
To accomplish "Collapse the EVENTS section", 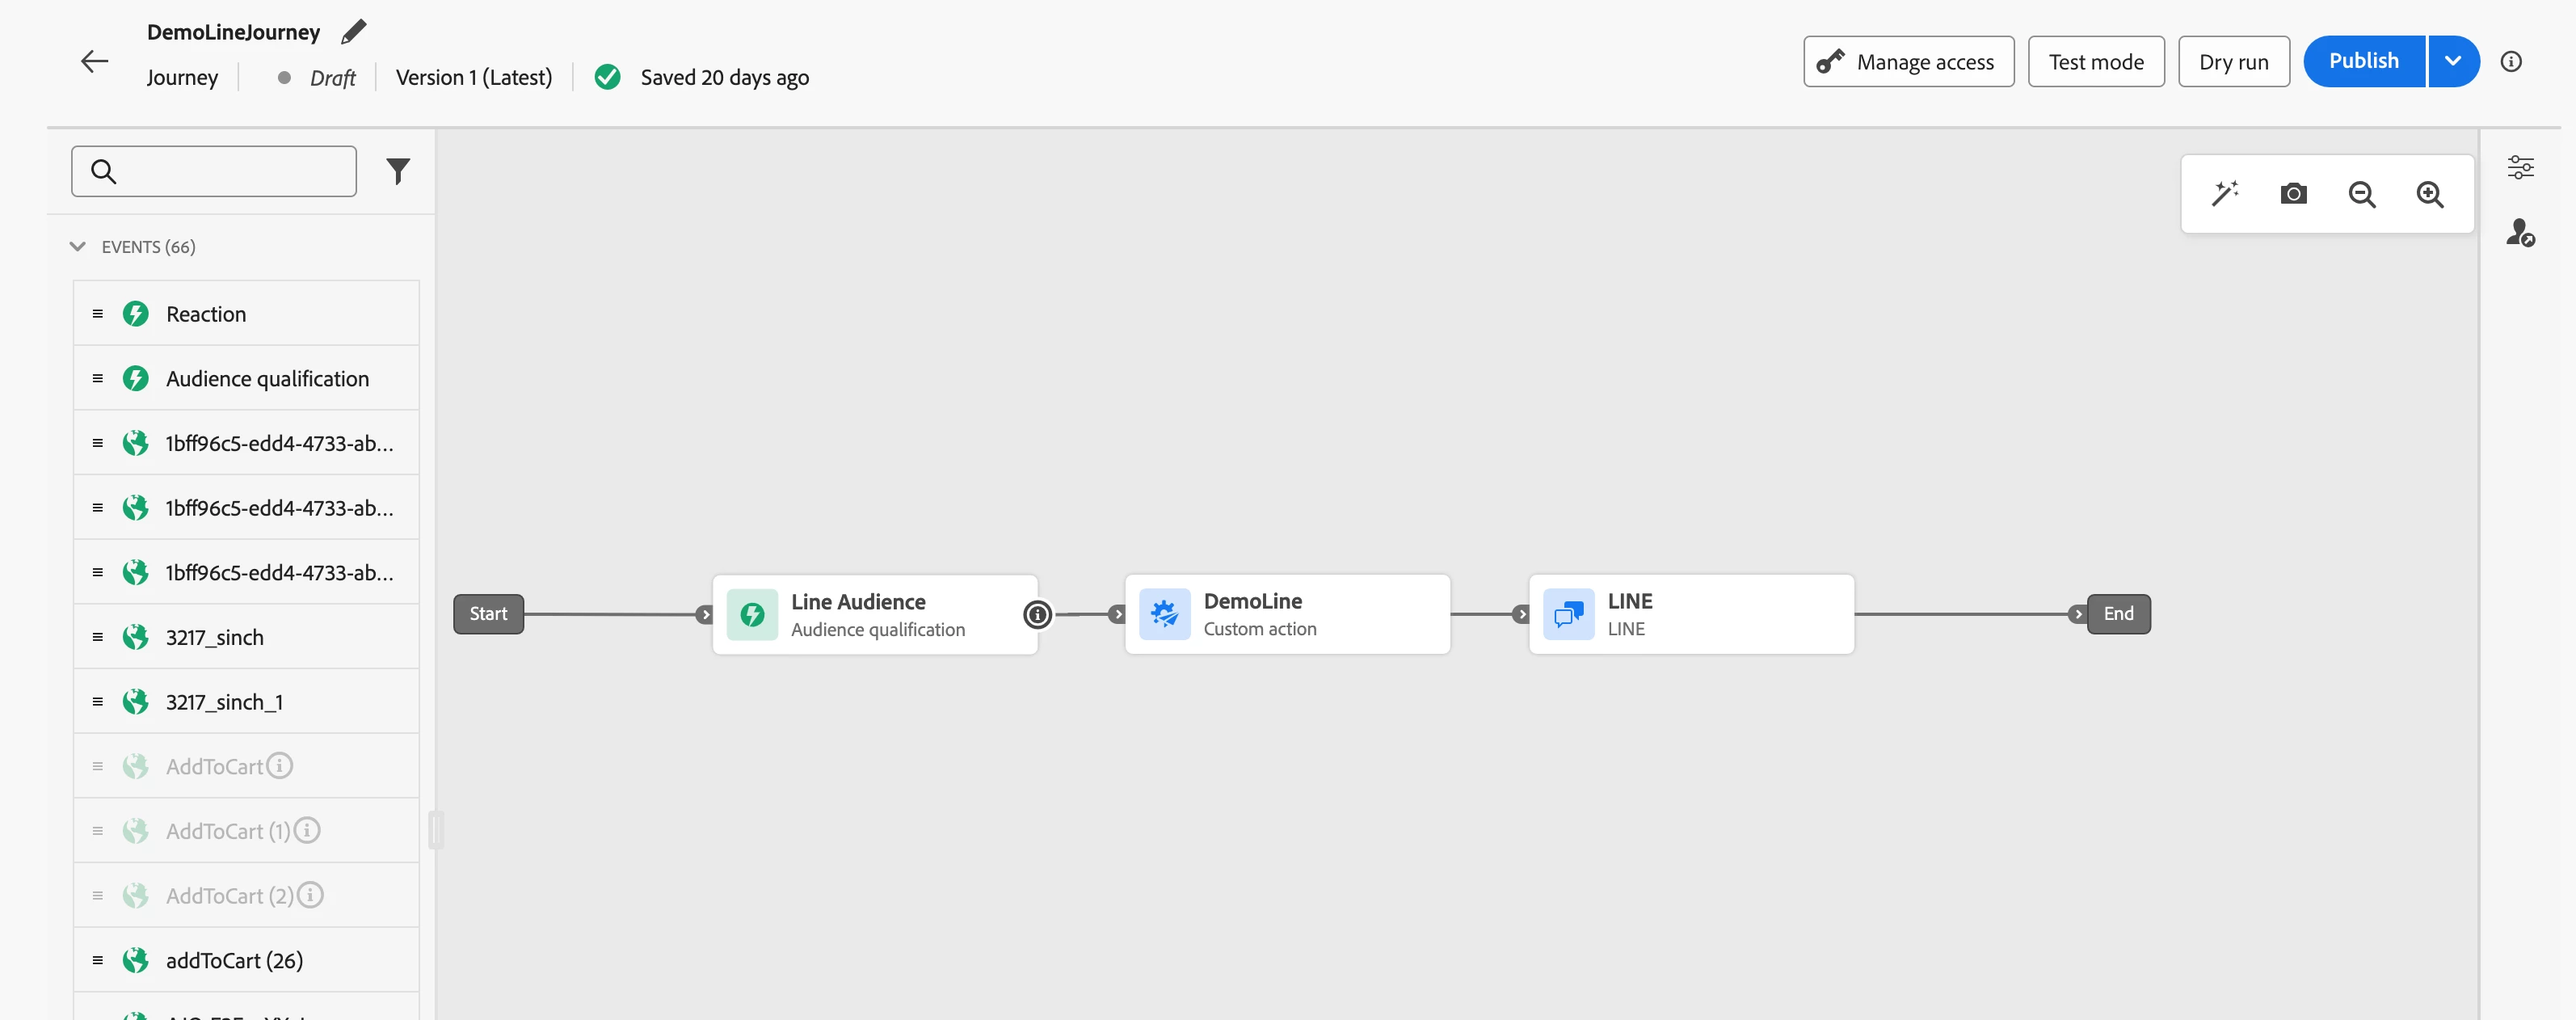I will click(x=78, y=247).
